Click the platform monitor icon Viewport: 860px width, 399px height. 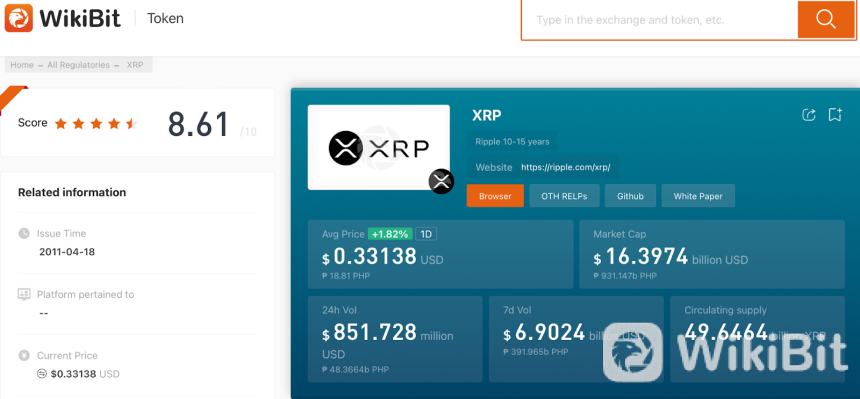click(24, 294)
